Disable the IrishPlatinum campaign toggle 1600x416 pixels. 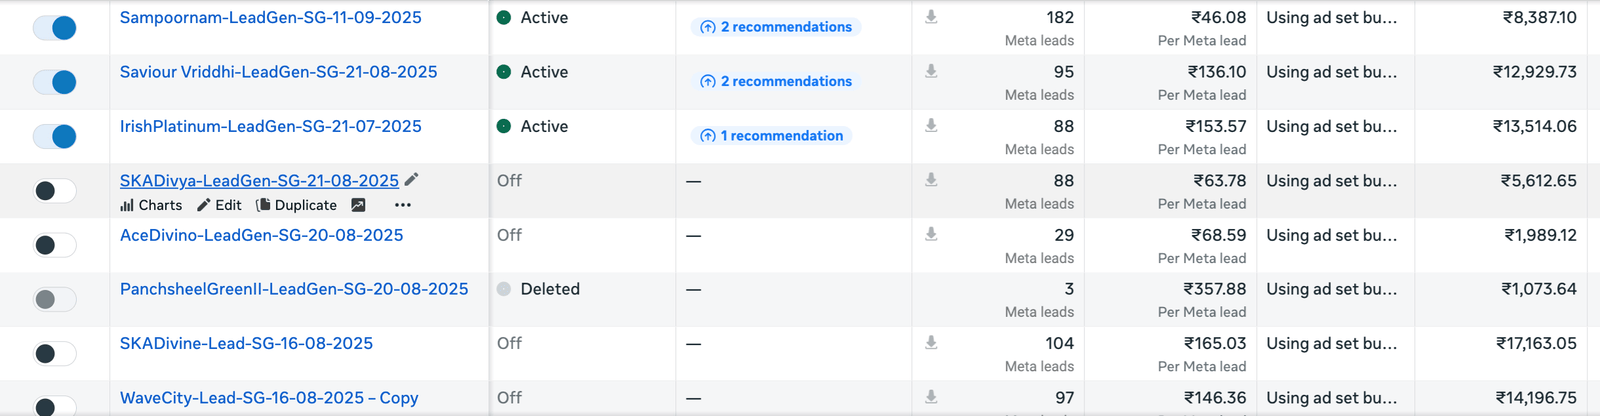click(x=55, y=136)
